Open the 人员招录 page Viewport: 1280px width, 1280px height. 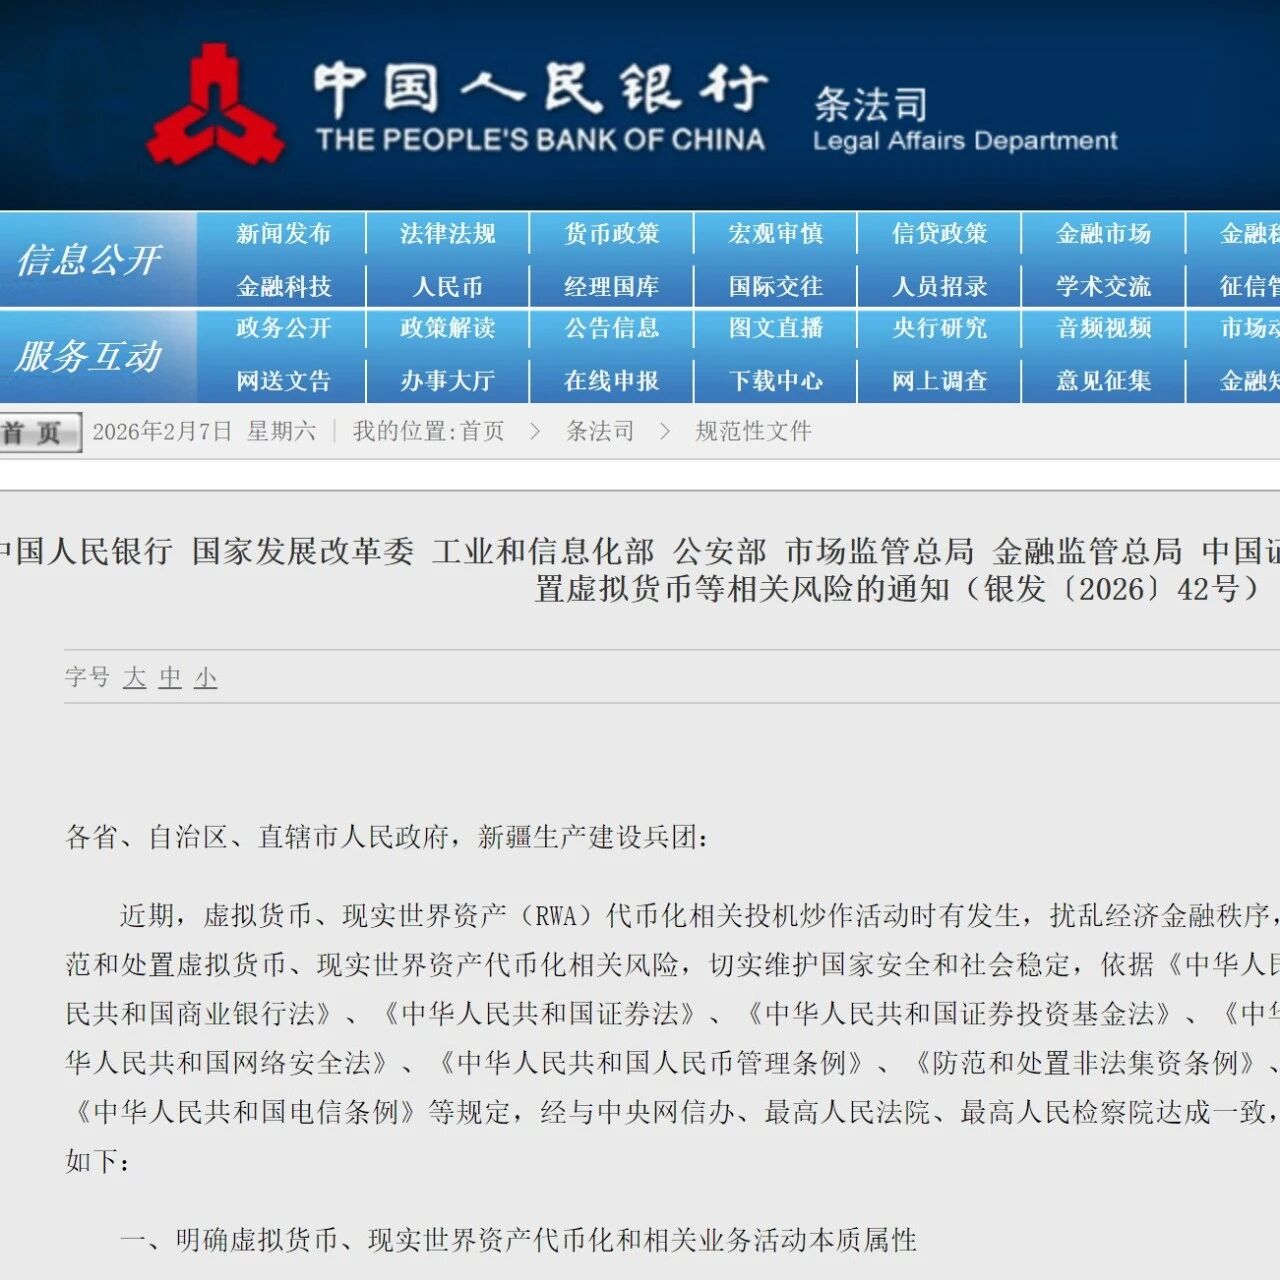pos(939,287)
